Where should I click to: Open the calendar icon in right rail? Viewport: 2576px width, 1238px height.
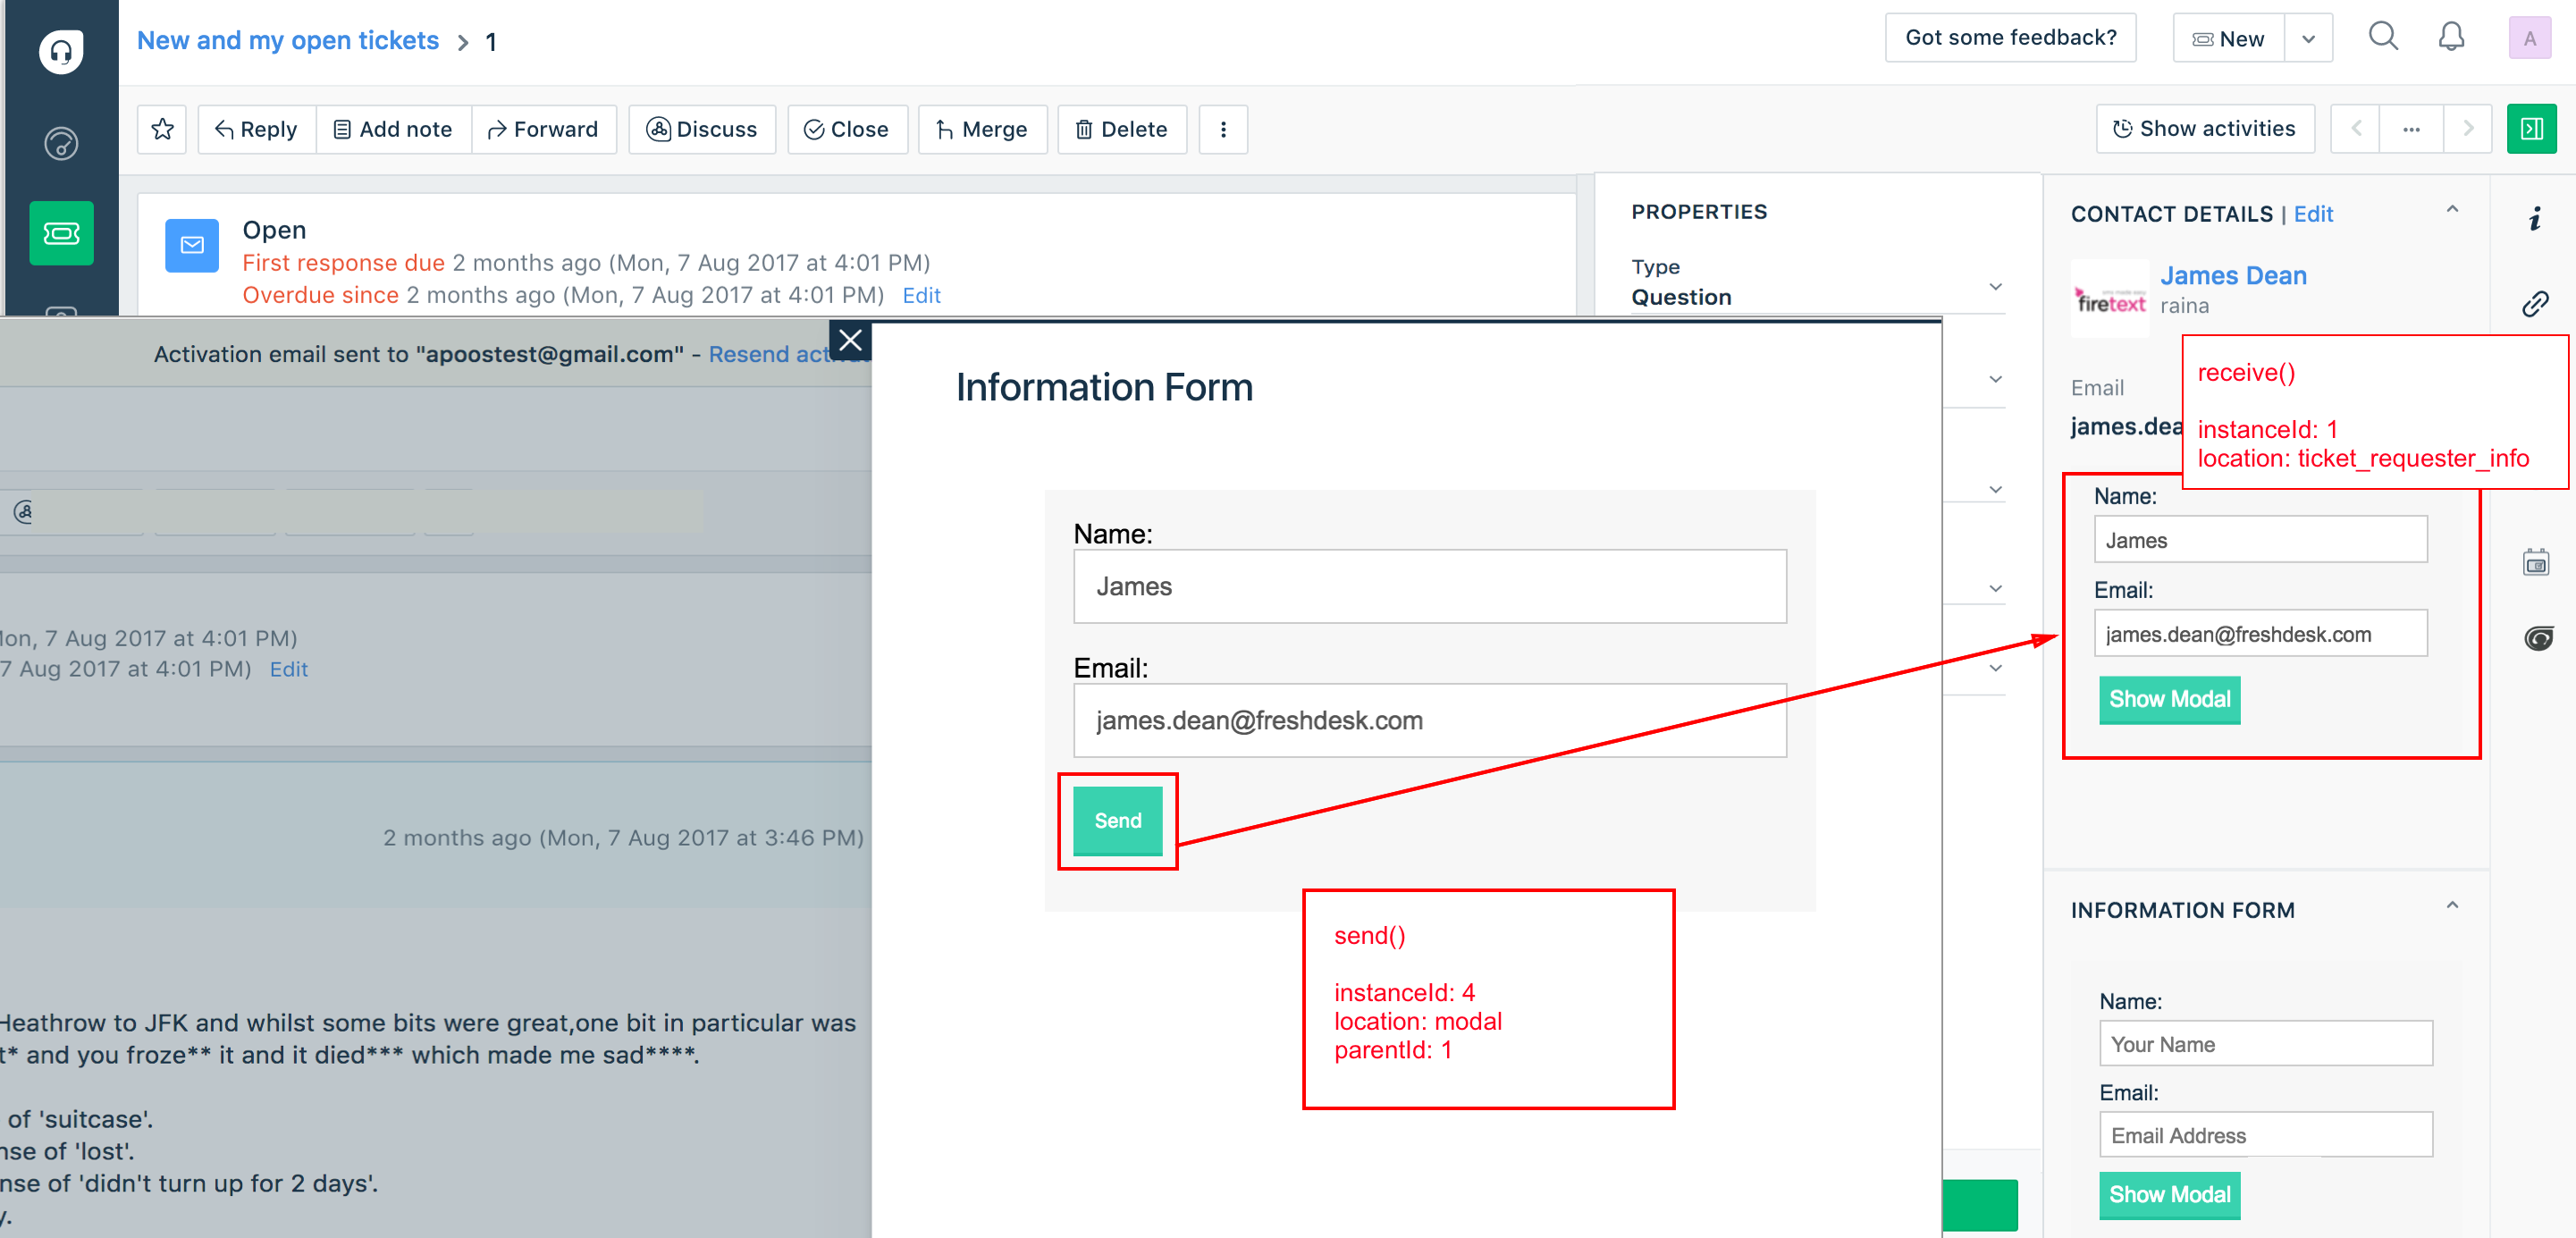pos(2536,562)
